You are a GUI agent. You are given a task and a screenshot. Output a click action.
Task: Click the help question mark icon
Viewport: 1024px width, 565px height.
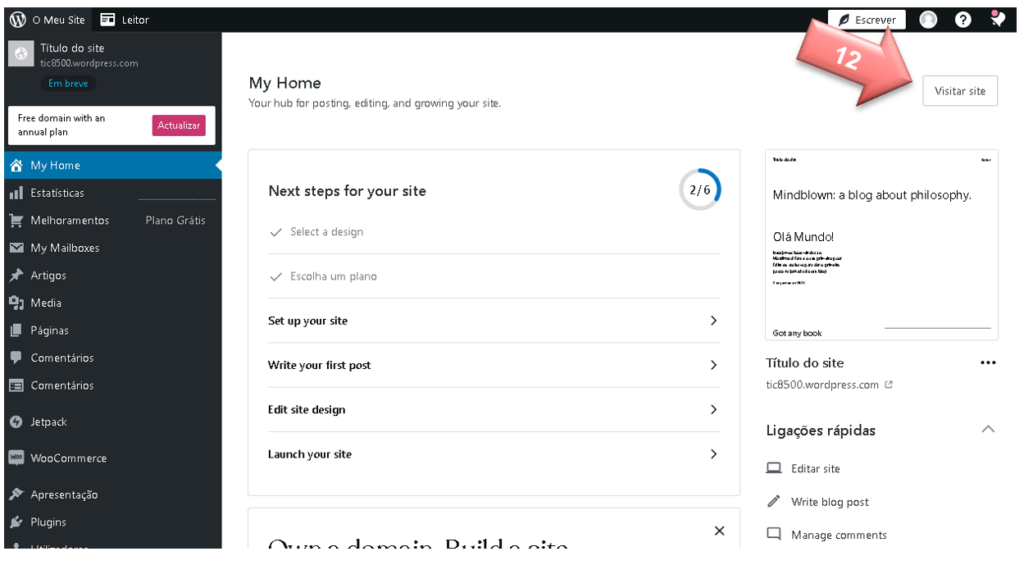tap(963, 19)
